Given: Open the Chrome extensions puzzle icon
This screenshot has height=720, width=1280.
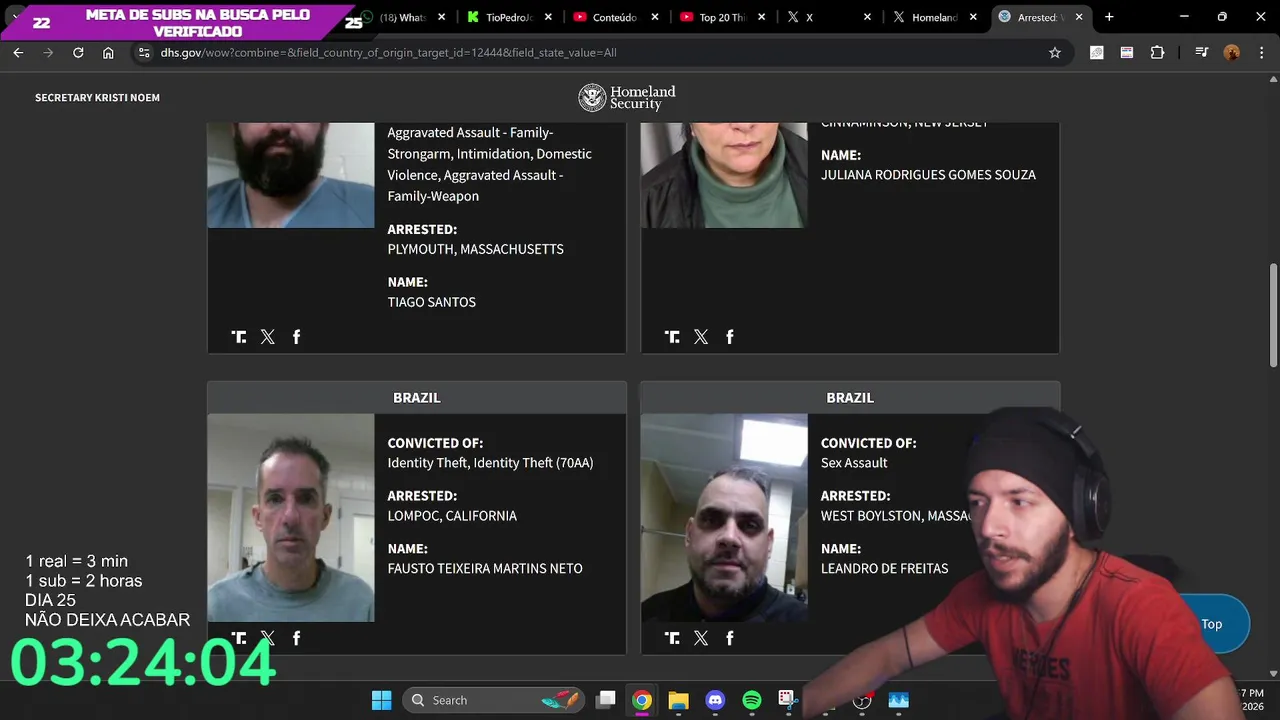Looking at the screenshot, I should click(x=1157, y=53).
